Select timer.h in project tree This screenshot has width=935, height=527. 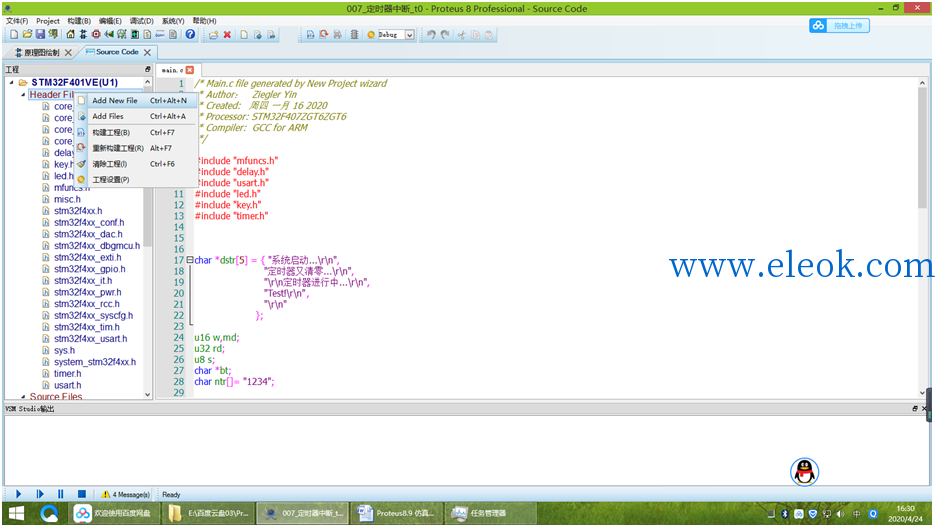pos(67,374)
